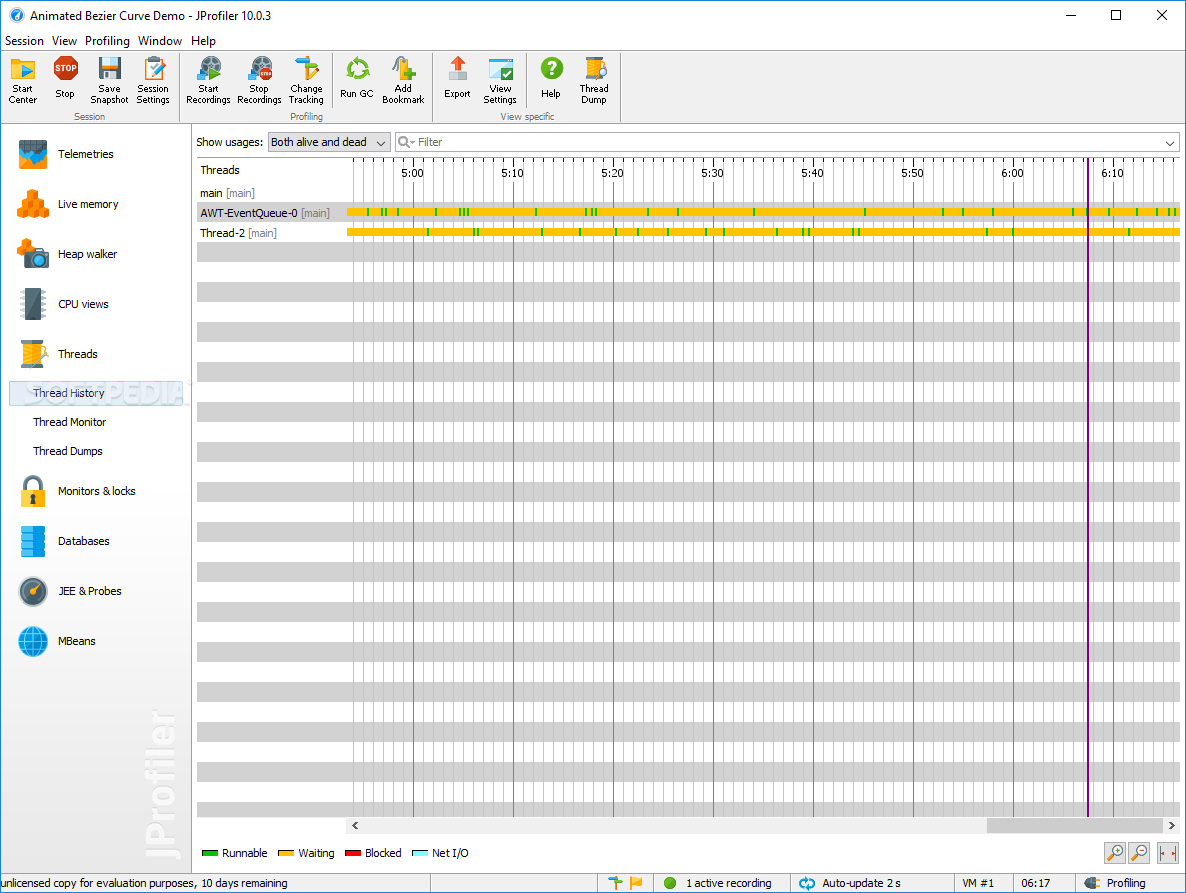Click the scroll left arrow of timeline
Image resolution: width=1186 pixels, height=893 pixels.
click(355, 826)
